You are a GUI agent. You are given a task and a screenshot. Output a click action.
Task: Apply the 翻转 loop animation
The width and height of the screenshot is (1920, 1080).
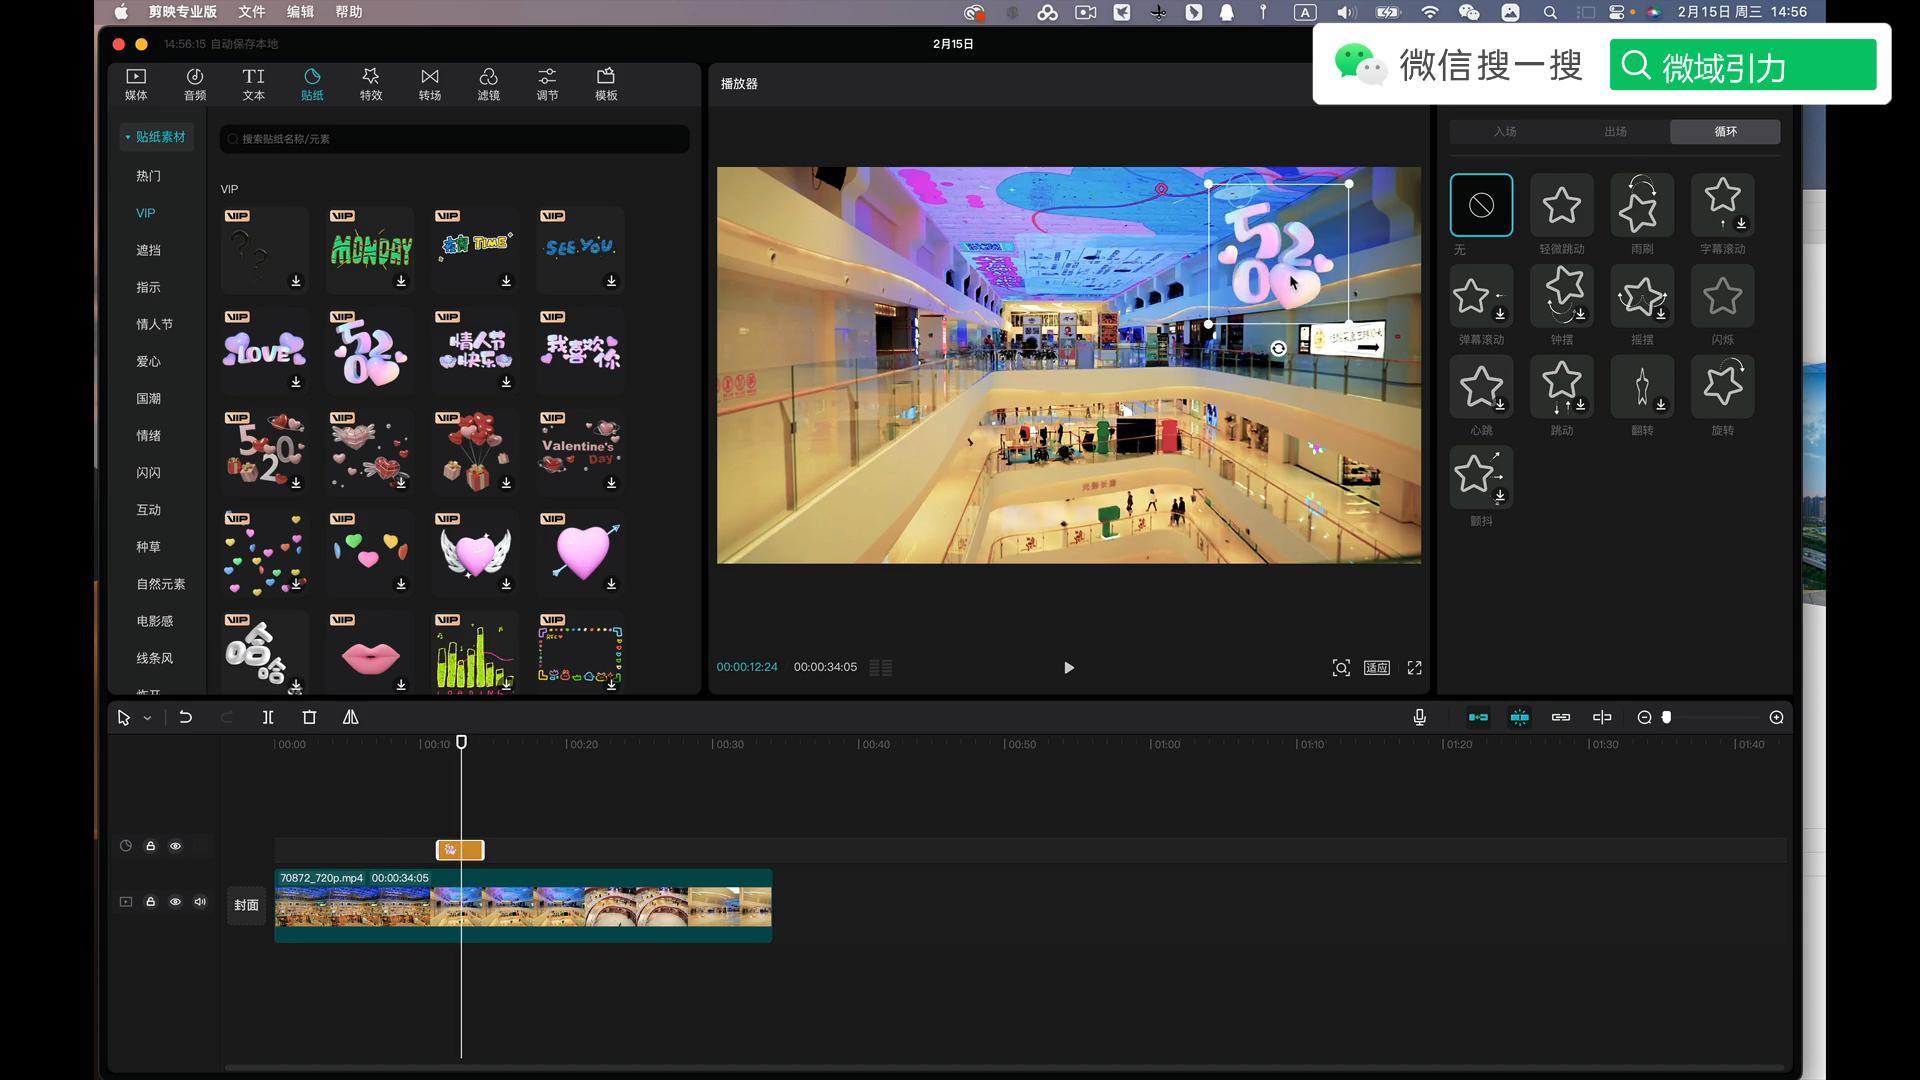[x=1642, y=387]
